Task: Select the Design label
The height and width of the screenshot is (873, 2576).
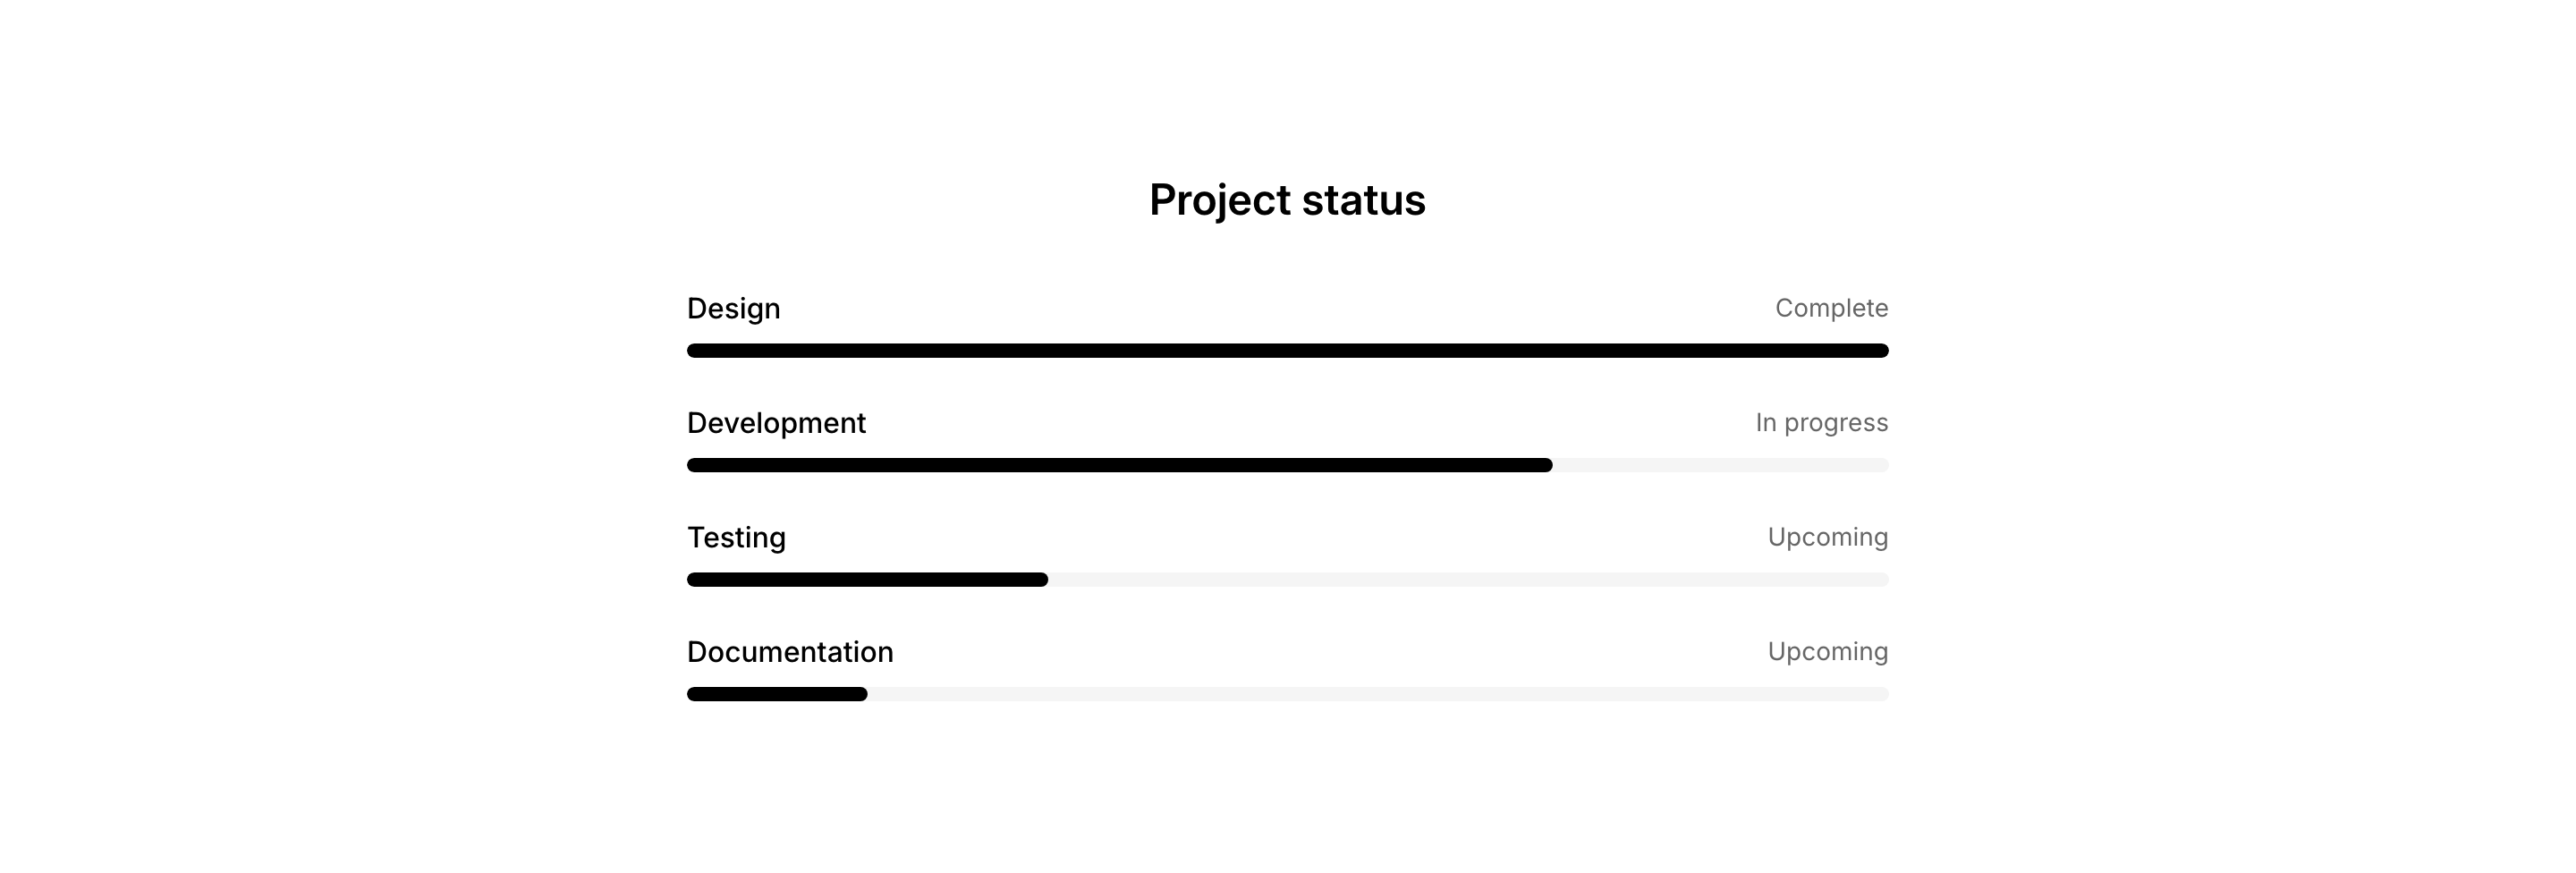Action: tap(733, 308)
